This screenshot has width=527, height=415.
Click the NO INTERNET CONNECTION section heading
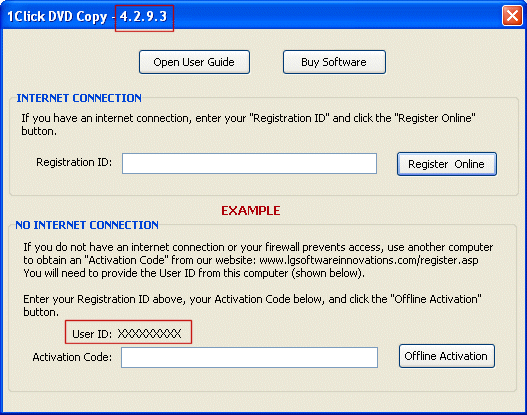(87, 225)
